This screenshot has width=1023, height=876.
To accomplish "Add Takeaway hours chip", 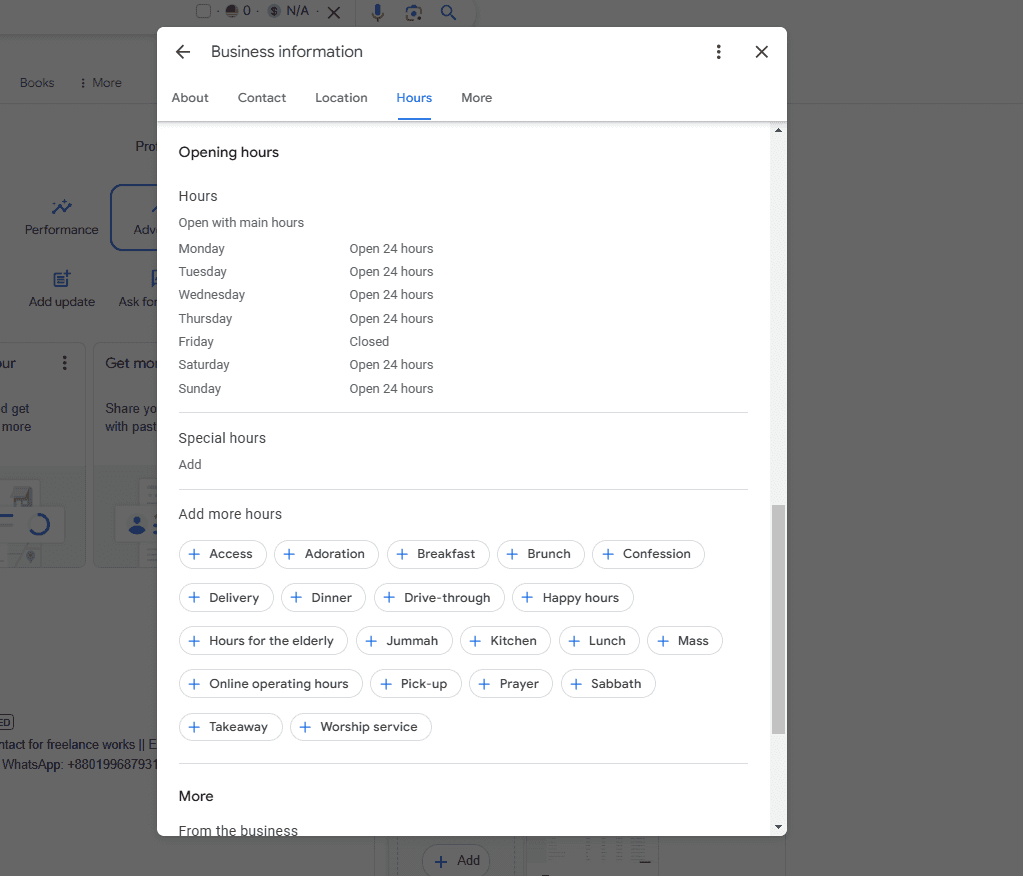I will 230,727.
